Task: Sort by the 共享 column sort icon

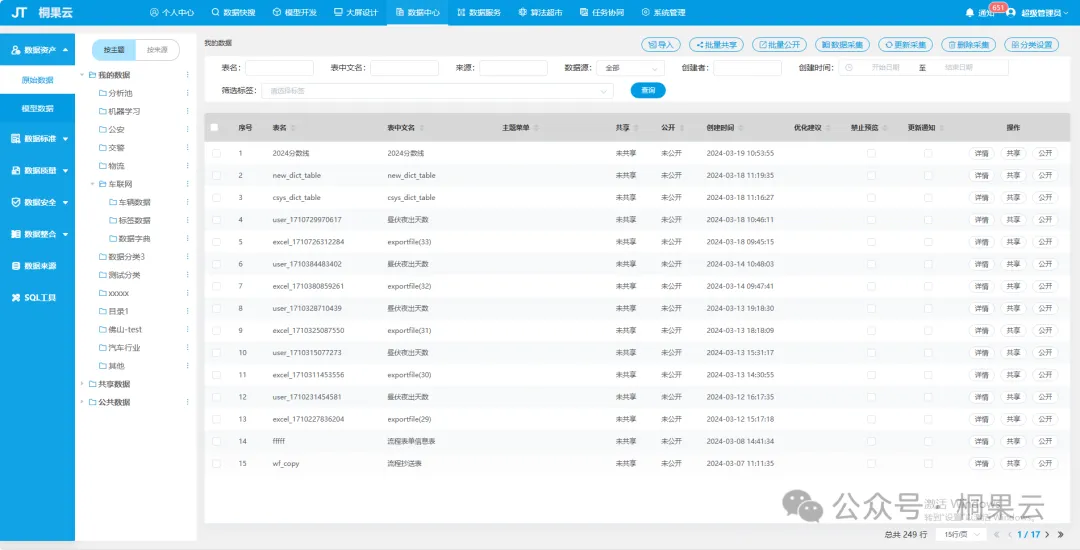Action: [x=636, y=128]
